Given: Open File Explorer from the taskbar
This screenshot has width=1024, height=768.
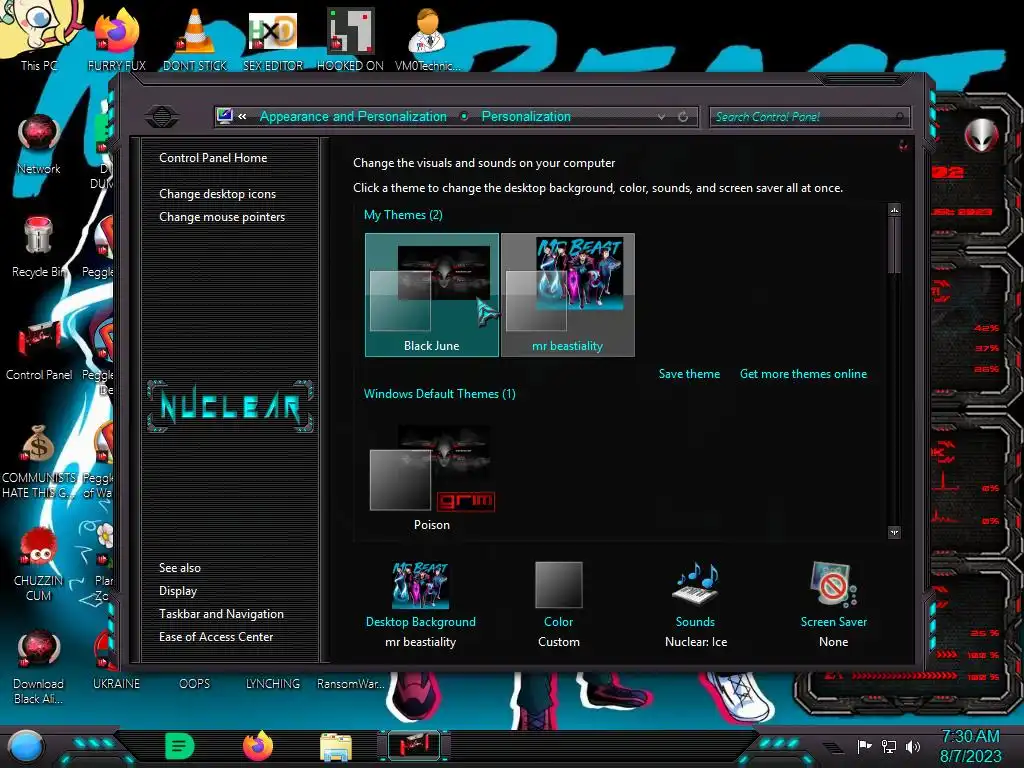Looking at the screenshot, I should pos(336,746).
